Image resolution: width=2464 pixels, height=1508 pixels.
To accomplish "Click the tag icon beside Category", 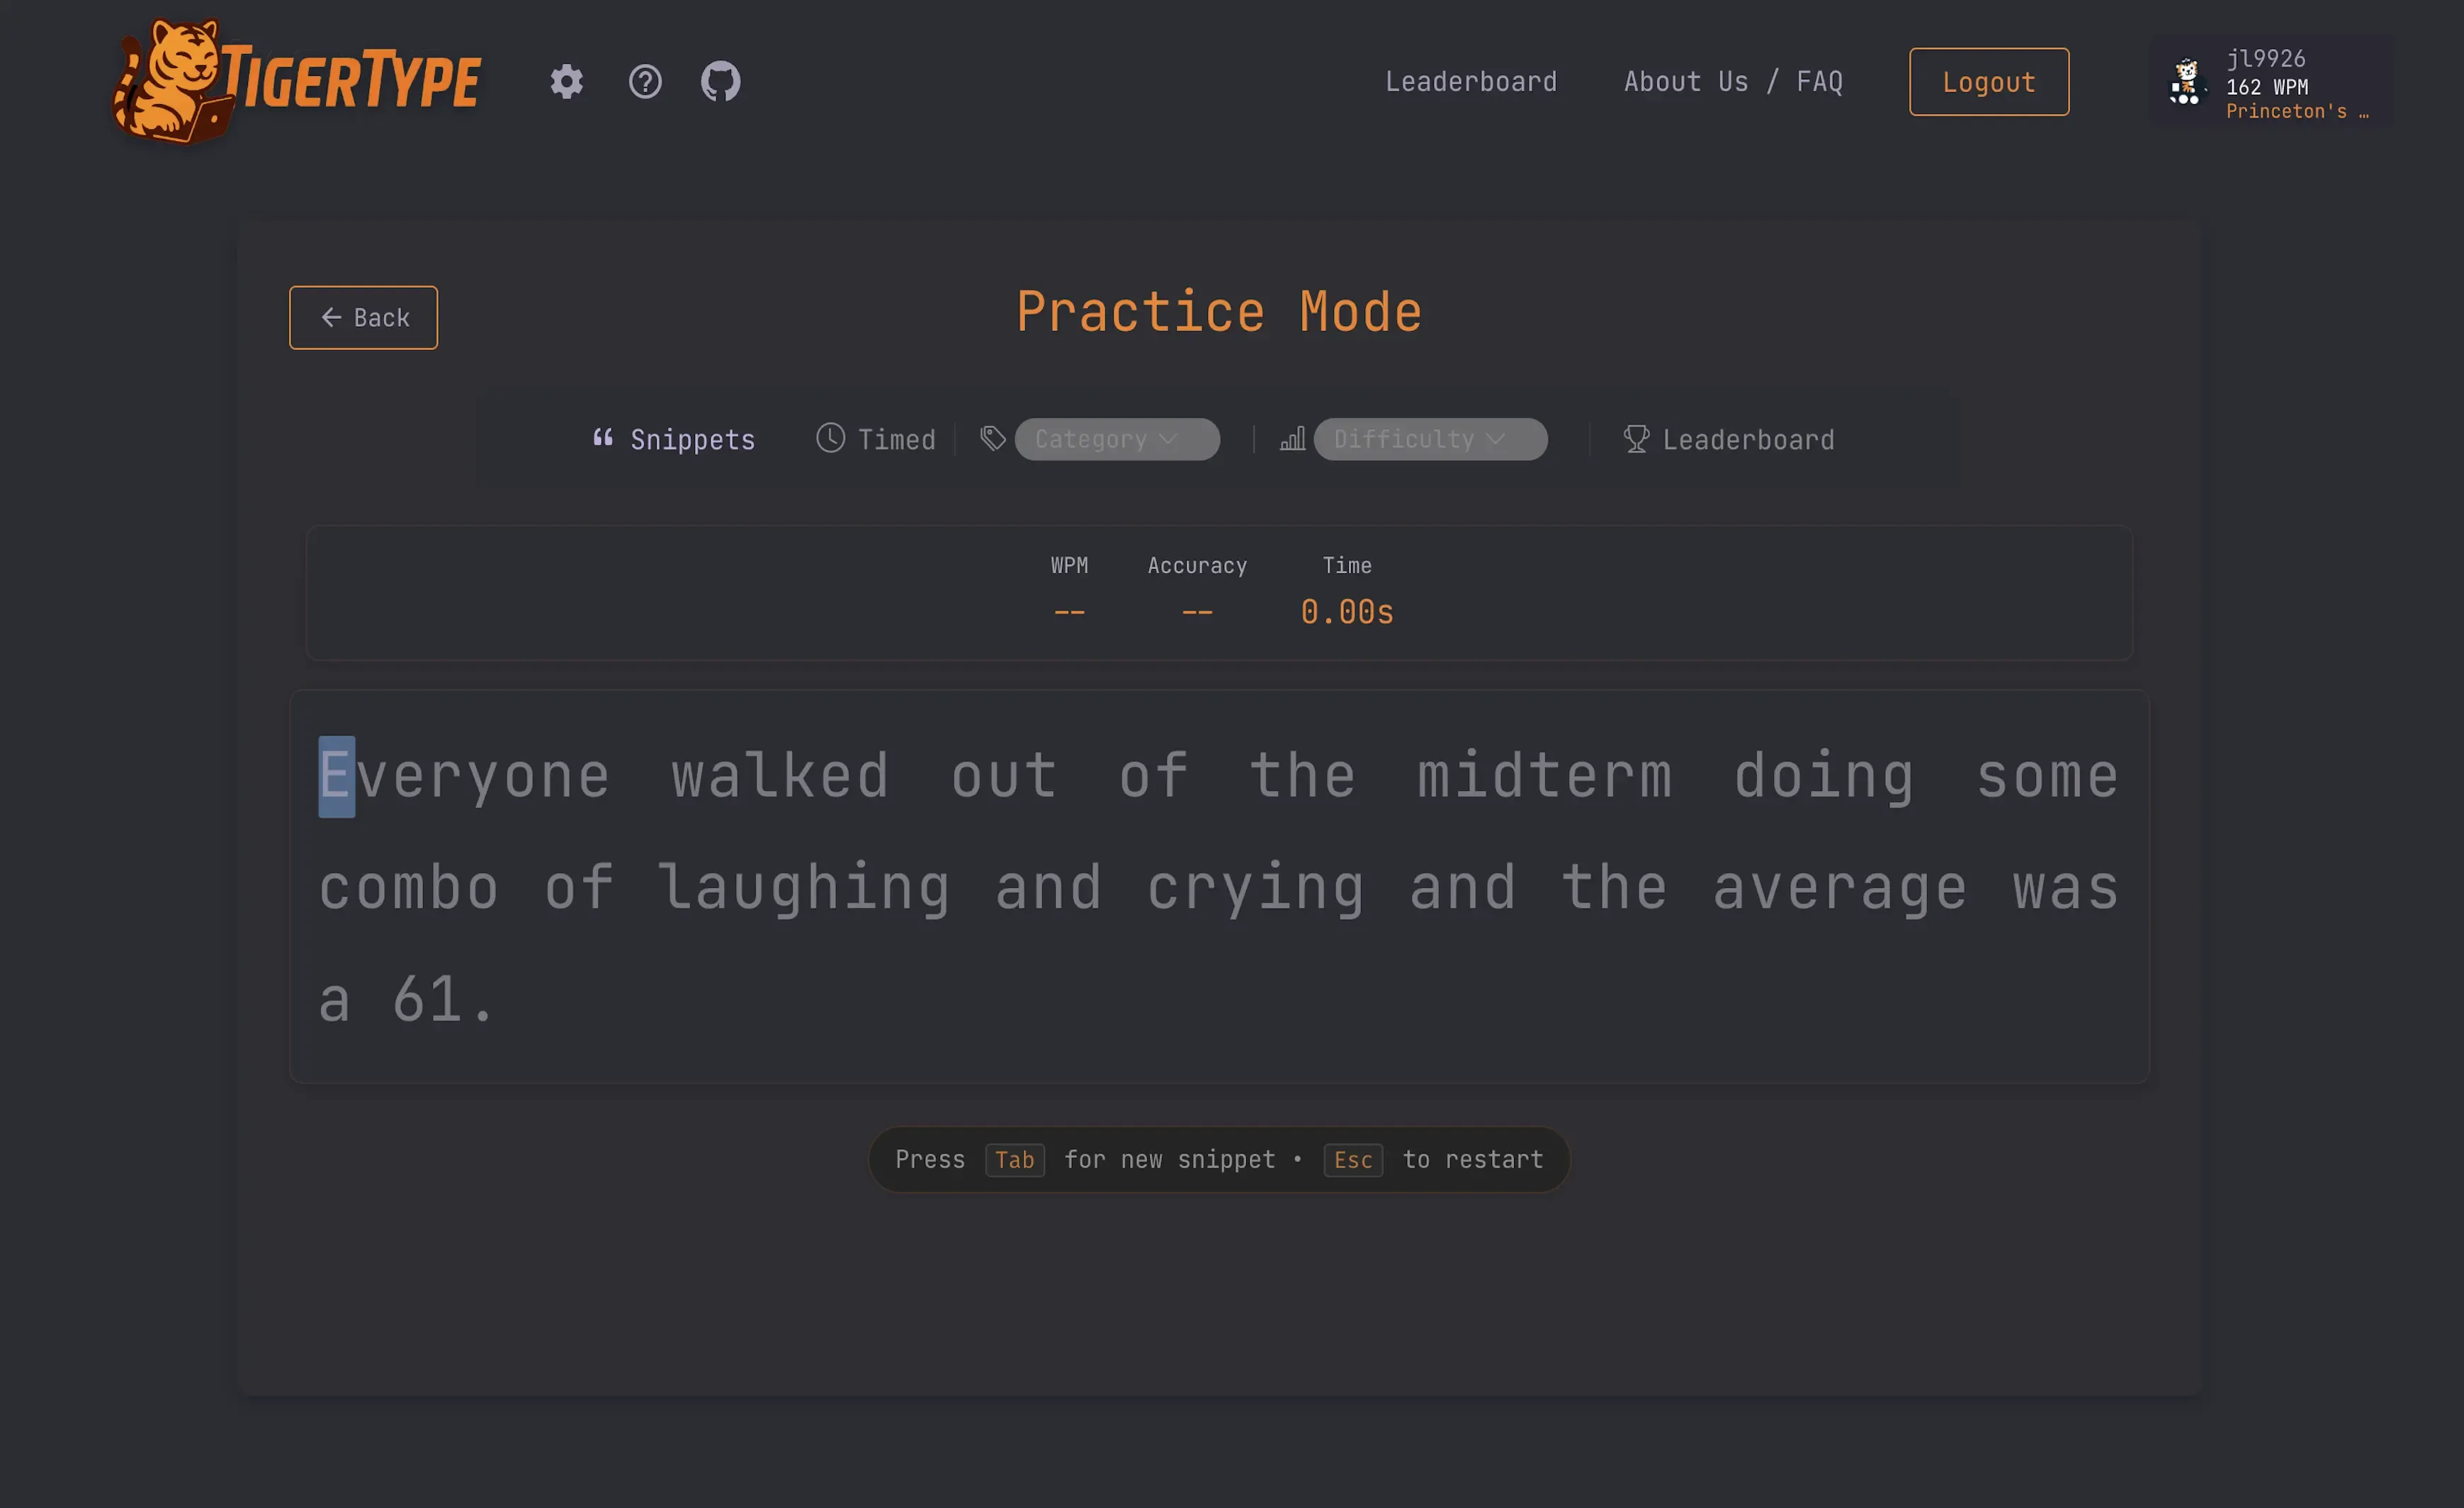I will (x=993, y=439).
